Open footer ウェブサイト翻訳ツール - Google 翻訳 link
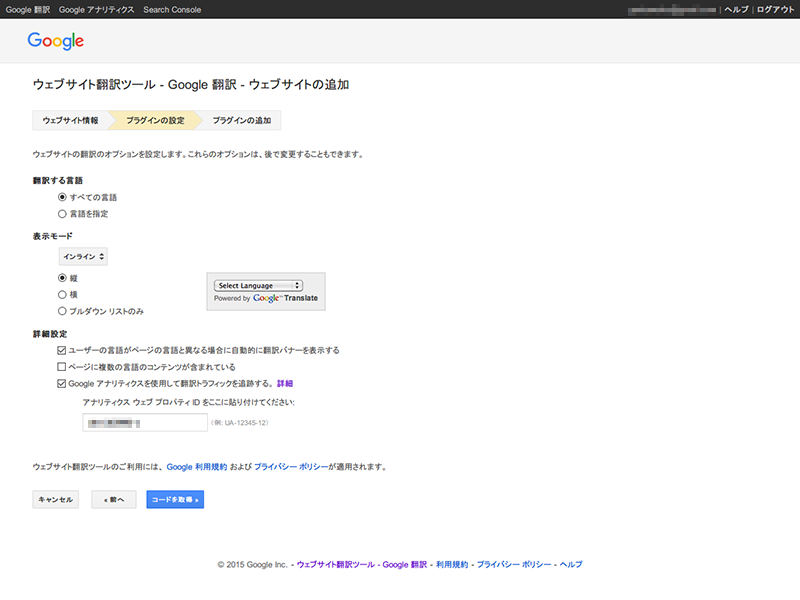 pos(362,564)
